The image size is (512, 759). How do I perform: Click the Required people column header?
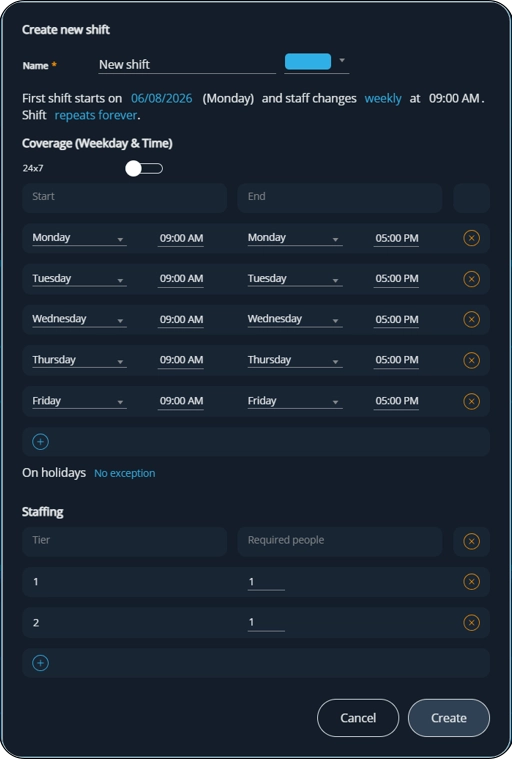click(340, 541)
